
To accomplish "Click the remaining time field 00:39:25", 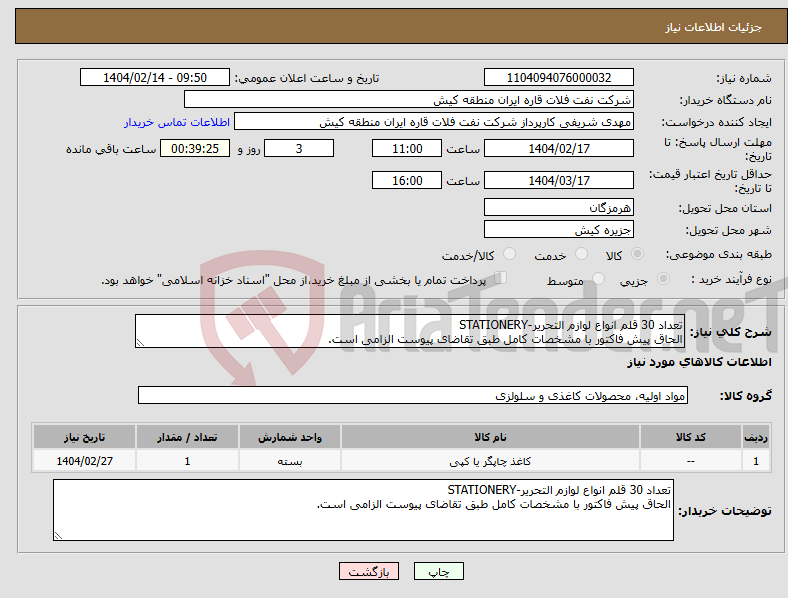I will [195, 148].
